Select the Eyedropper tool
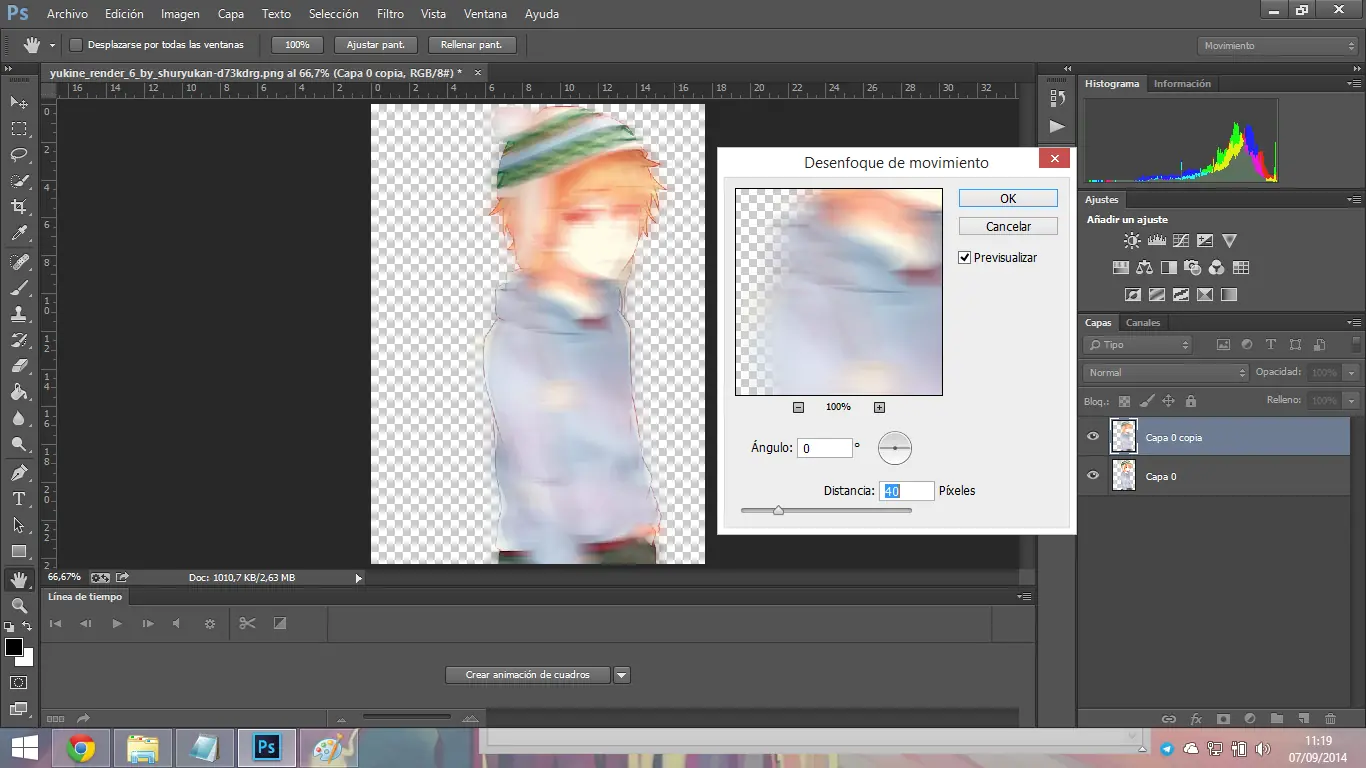The width and height of the screenshot is (1366, 768). tap(19, 234)
